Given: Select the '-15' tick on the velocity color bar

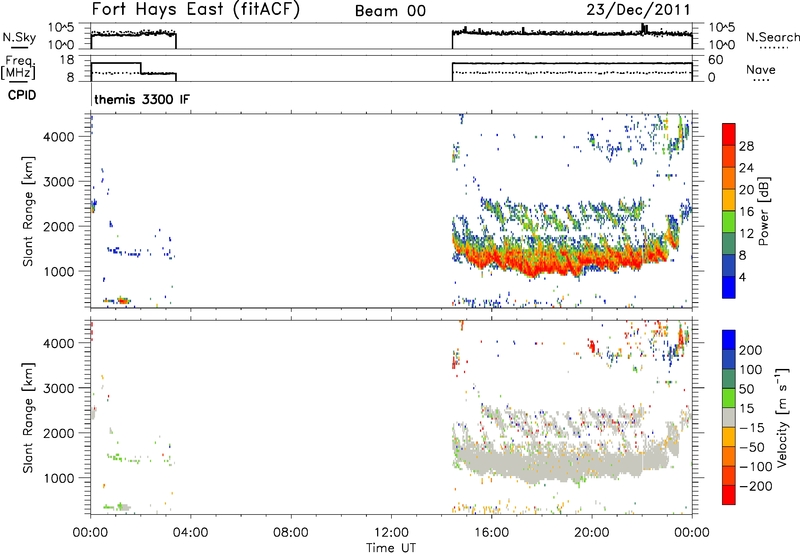Looking at the screenshot, I should (x=752, y=428).
